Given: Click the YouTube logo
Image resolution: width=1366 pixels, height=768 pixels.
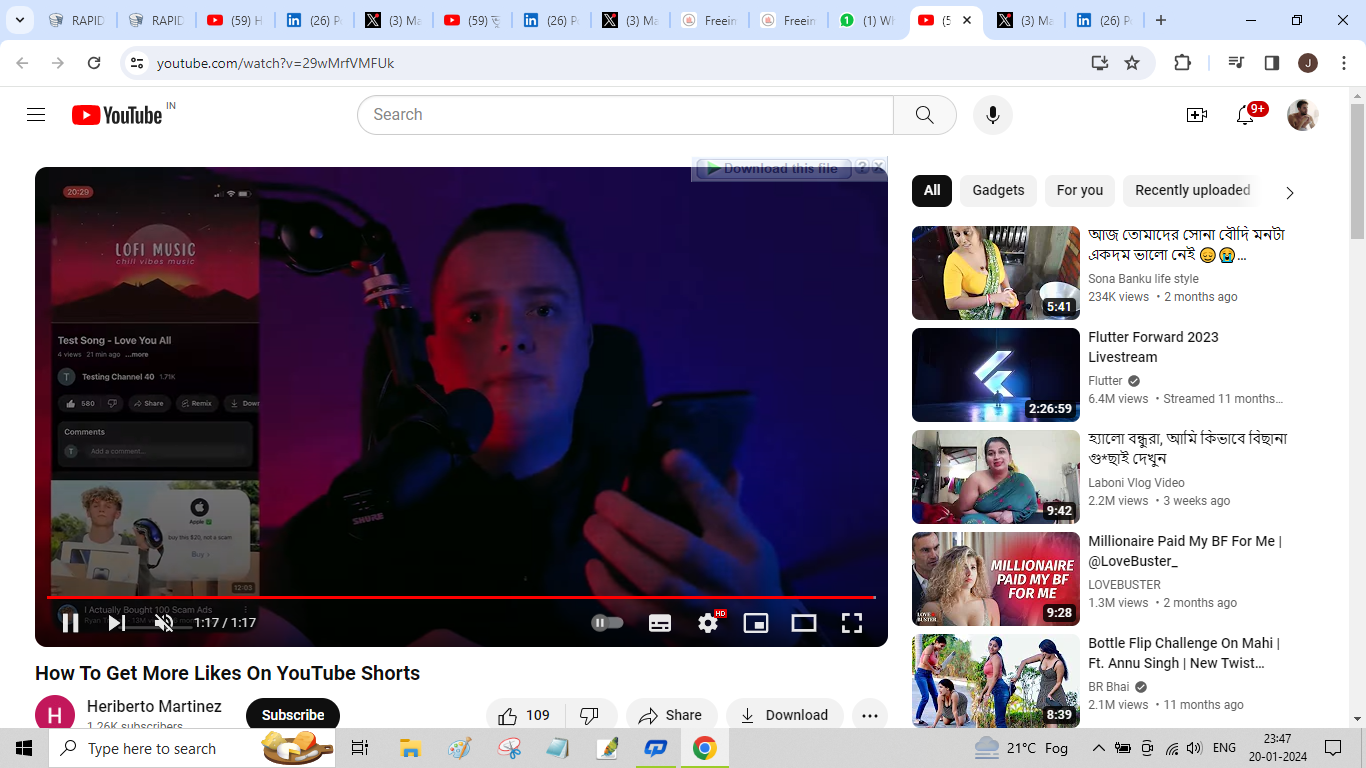Looking at the screenshot, I should pyautogui.click(x=117, y=115).
